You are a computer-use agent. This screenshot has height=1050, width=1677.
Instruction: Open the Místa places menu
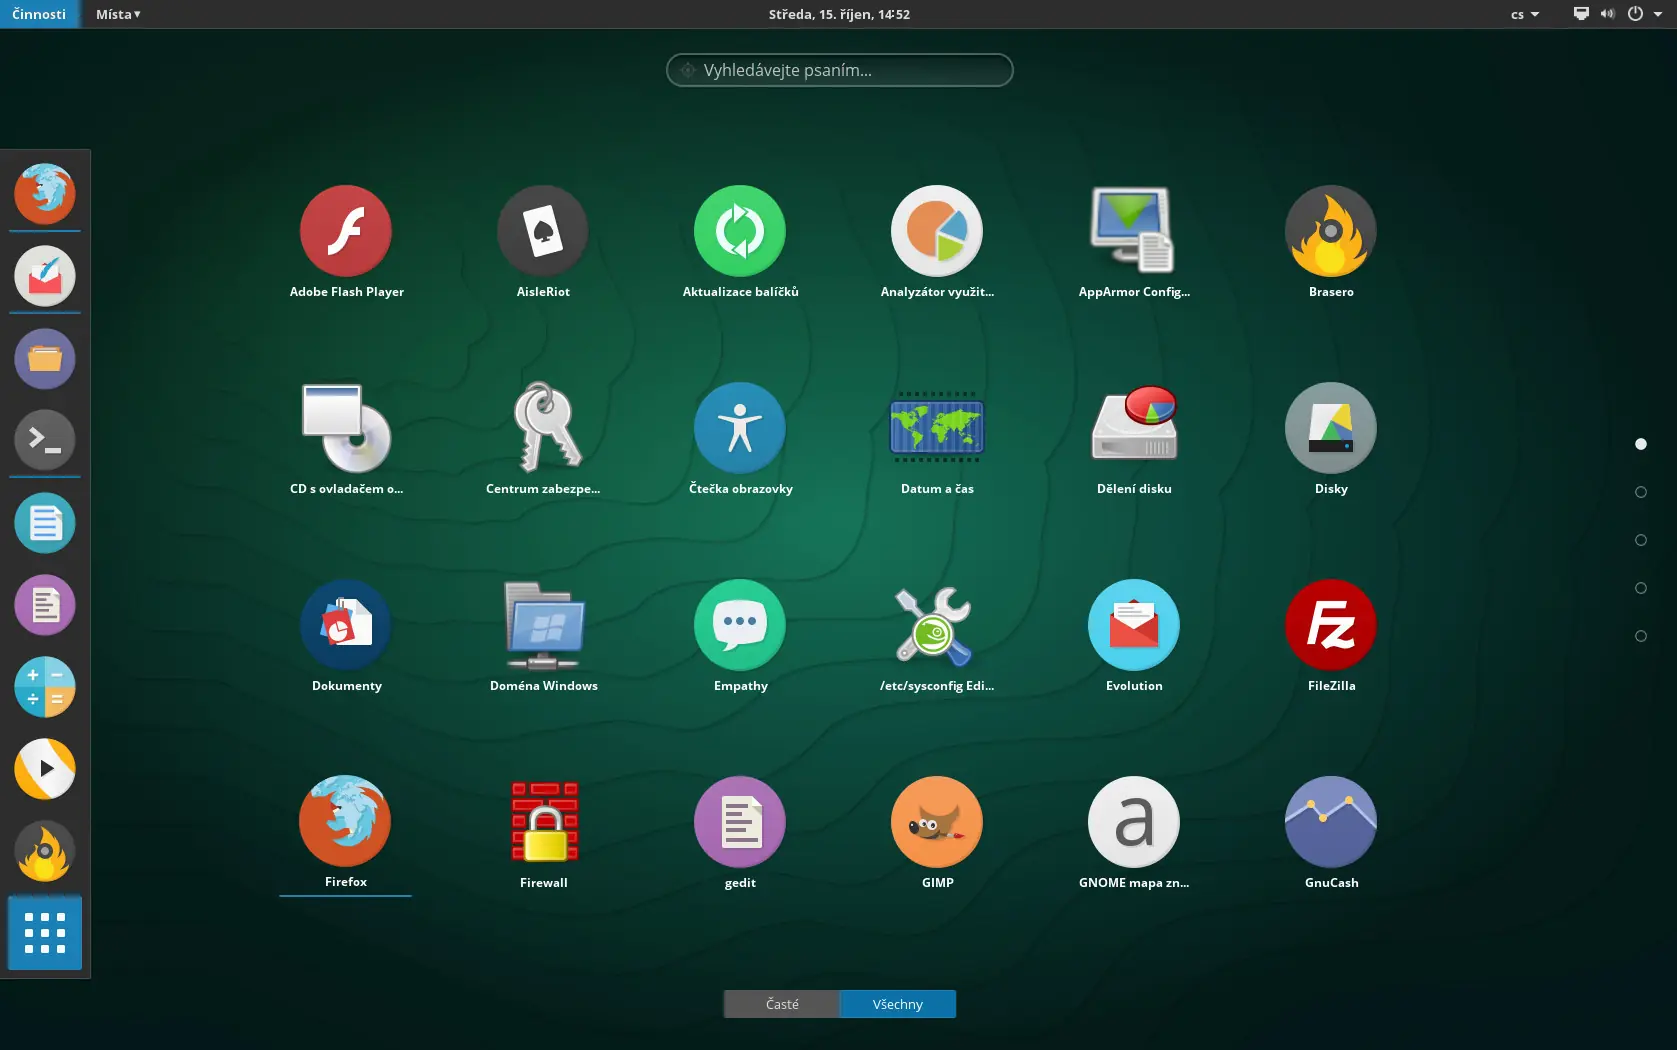click(x=118, y=14)
